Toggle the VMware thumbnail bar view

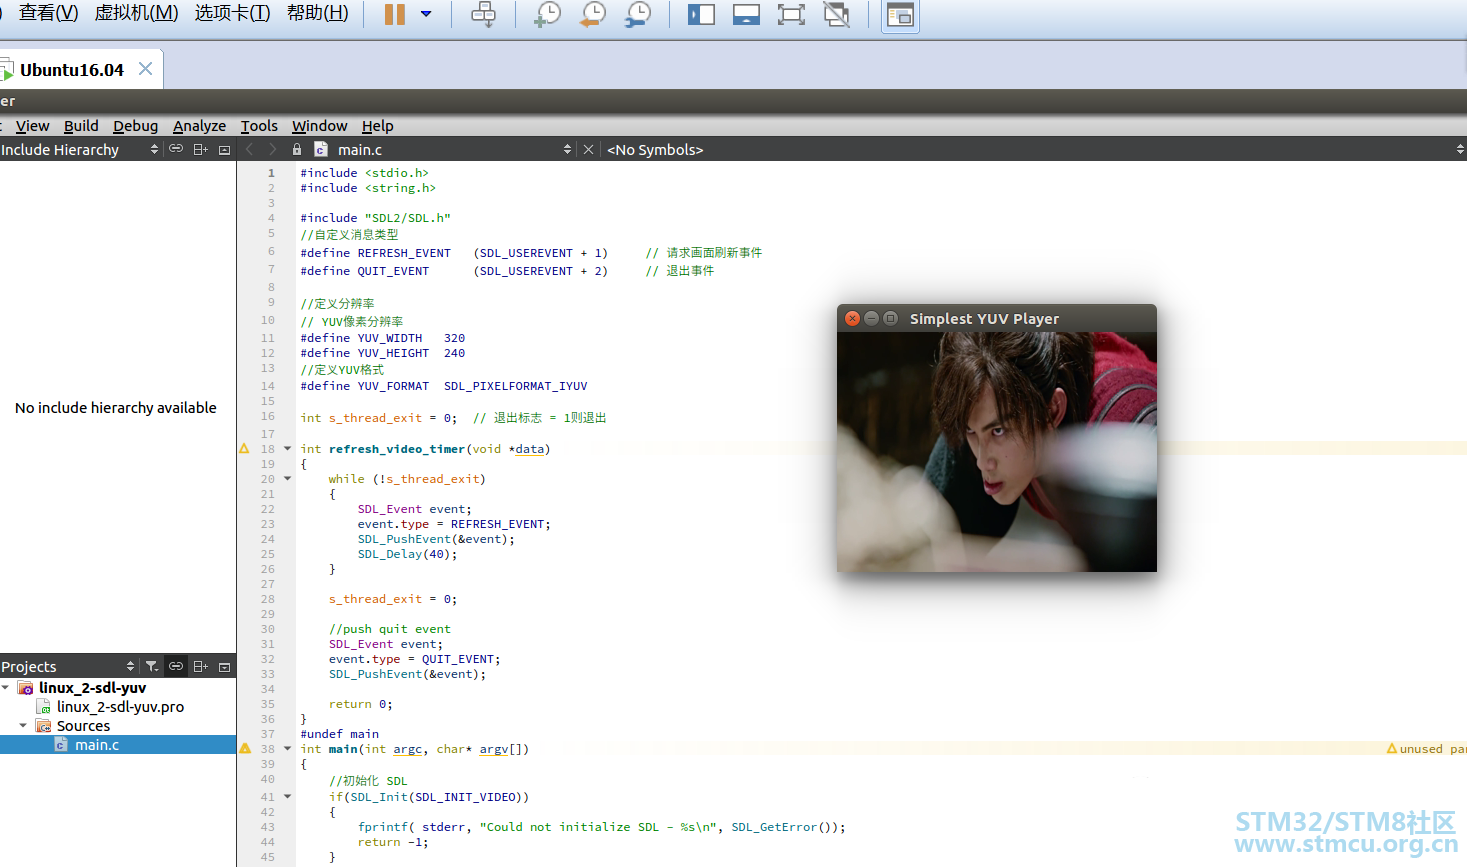746,14
